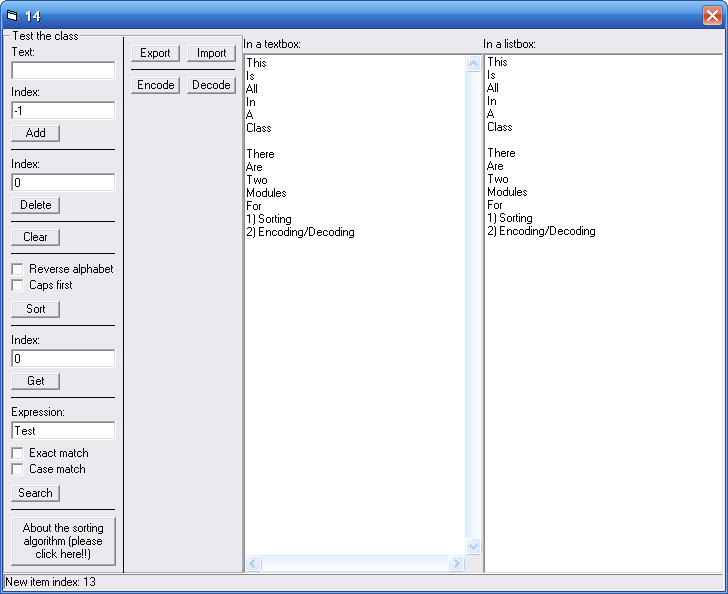The width and height of the screenshot is (728, 594).
Task: Click the Decode button
Action: 211,85
